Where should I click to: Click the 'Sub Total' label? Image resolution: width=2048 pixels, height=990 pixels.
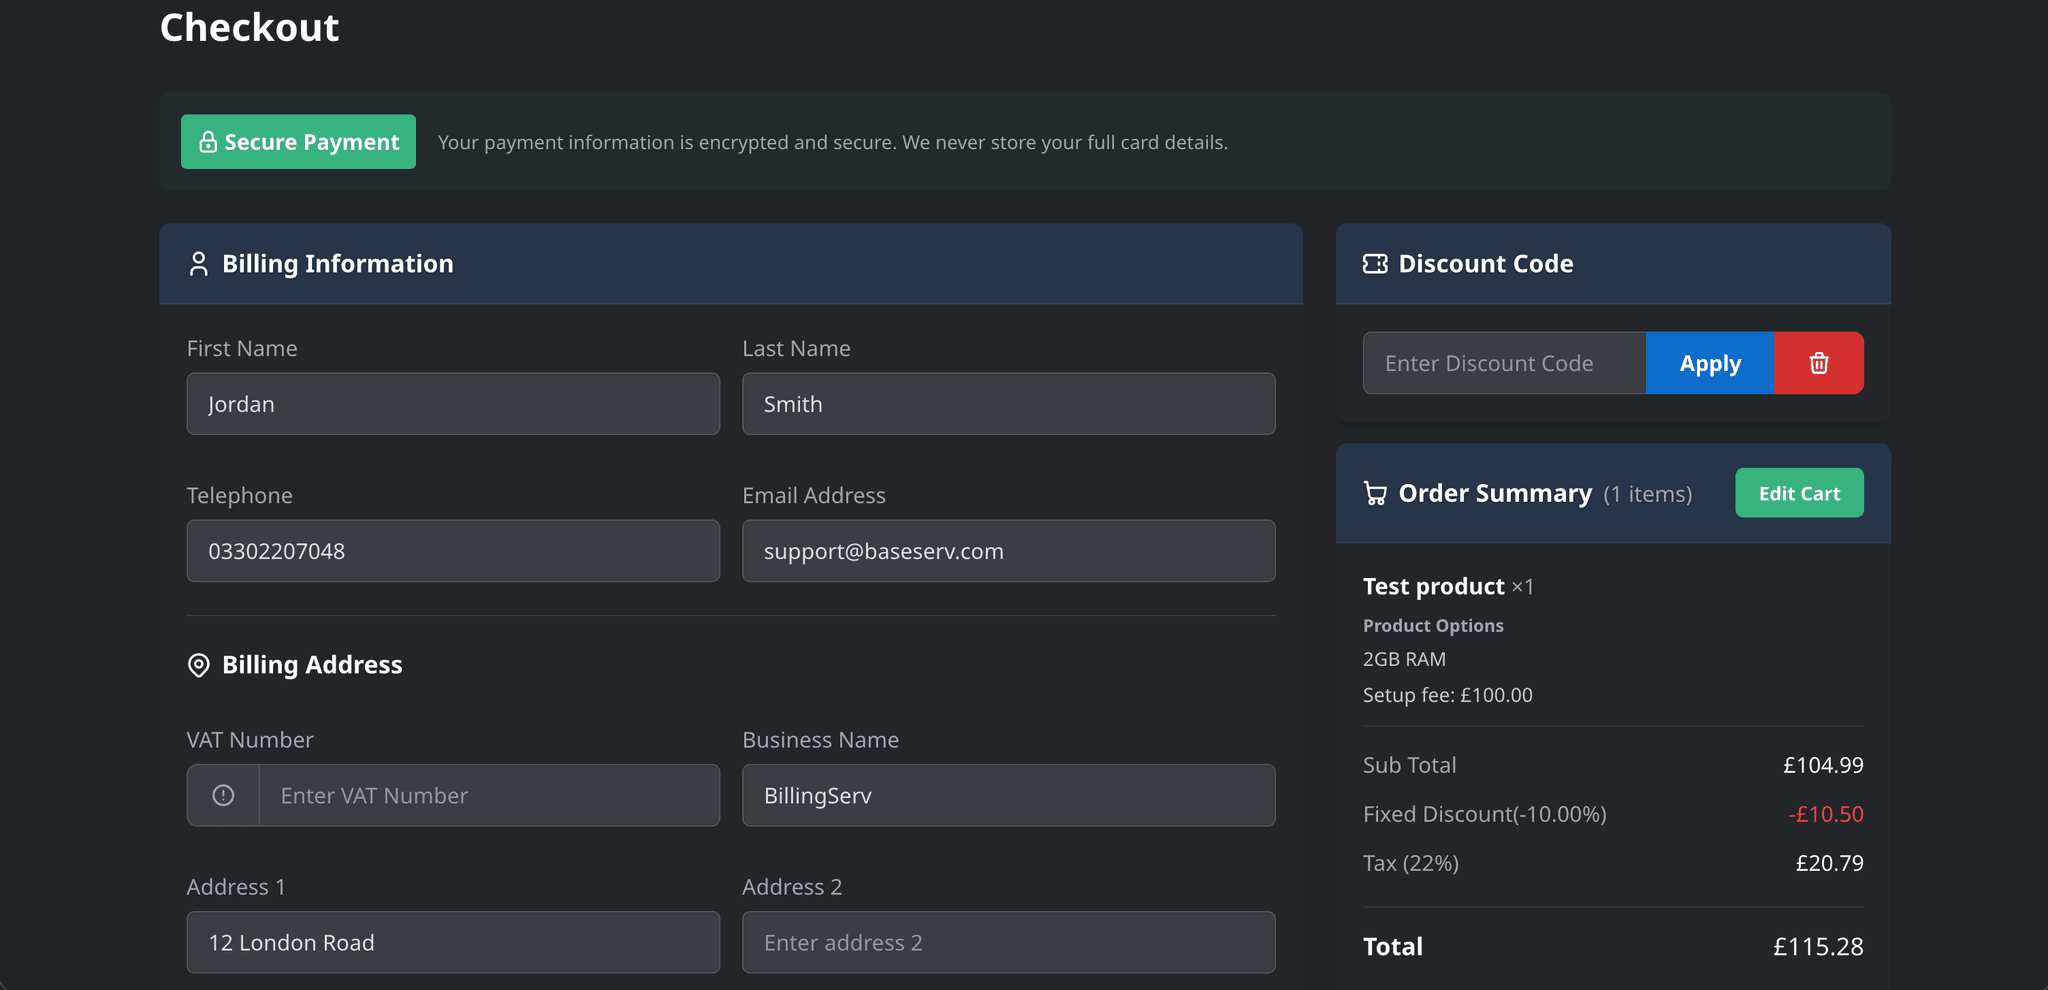(x=1409, y=765)
